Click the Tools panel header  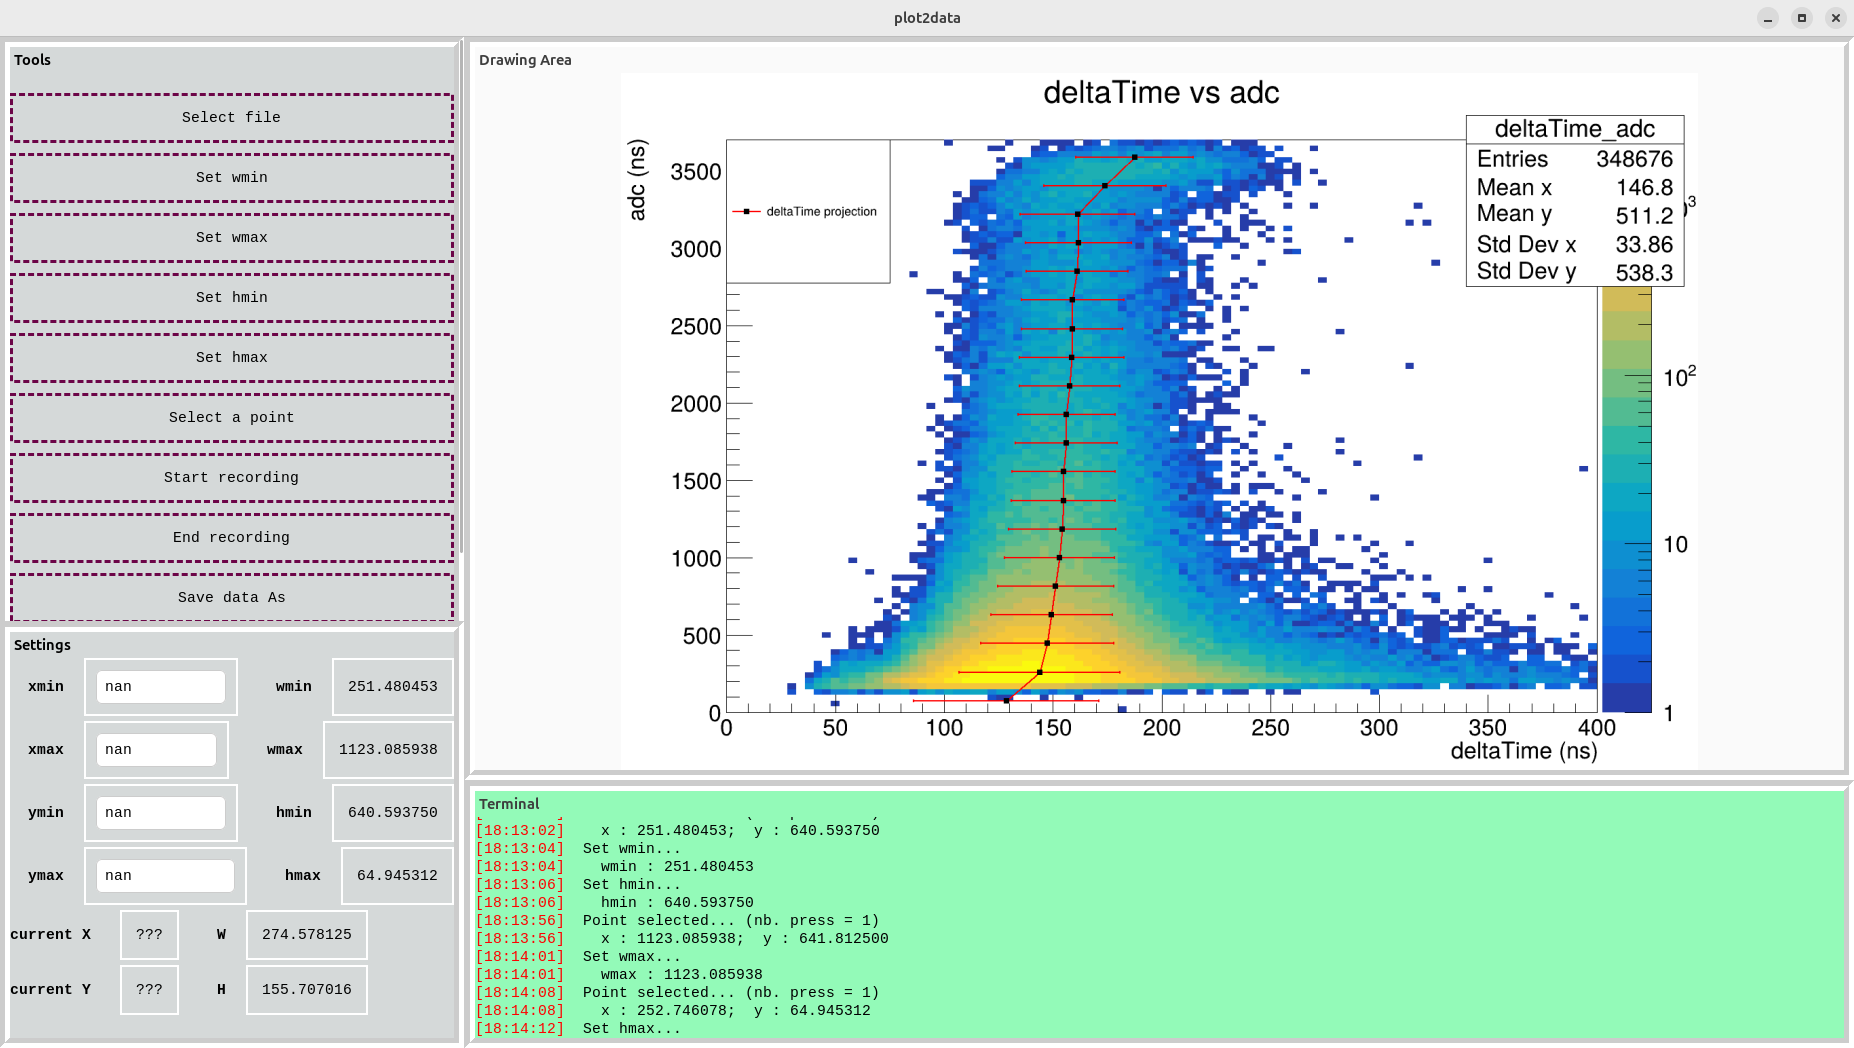point(32,60)
